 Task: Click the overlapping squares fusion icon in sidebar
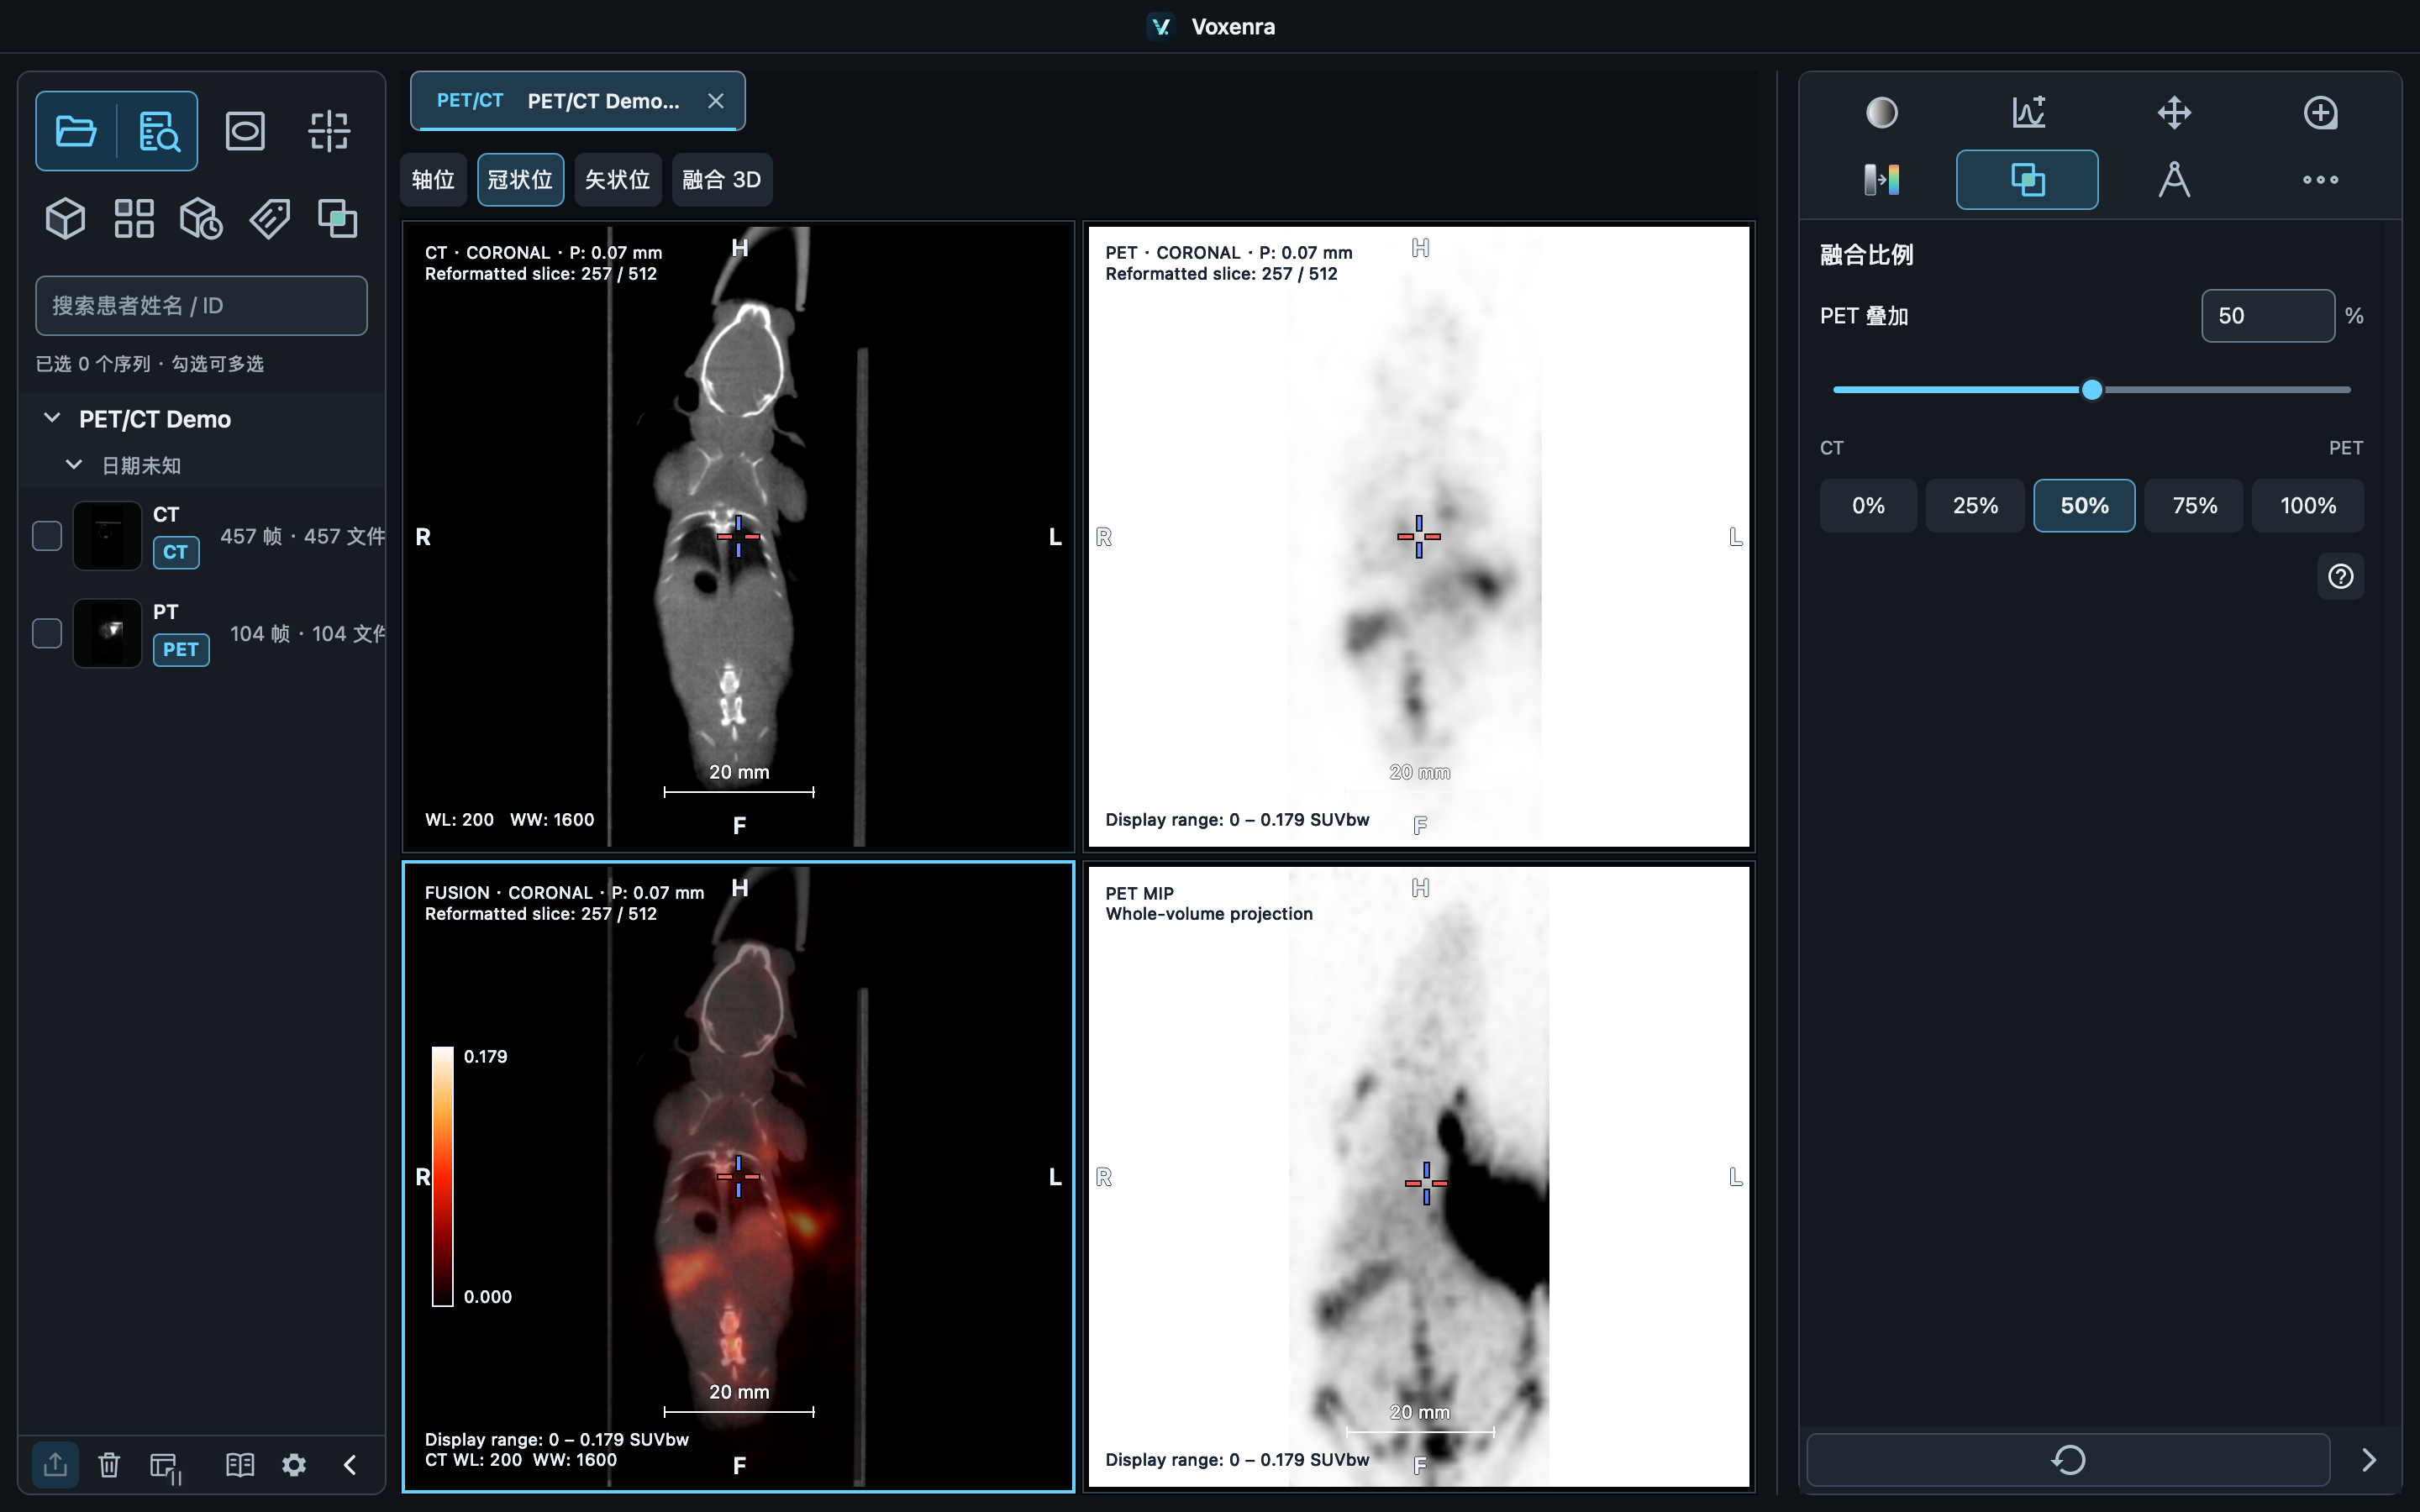[x=337, y=218]
